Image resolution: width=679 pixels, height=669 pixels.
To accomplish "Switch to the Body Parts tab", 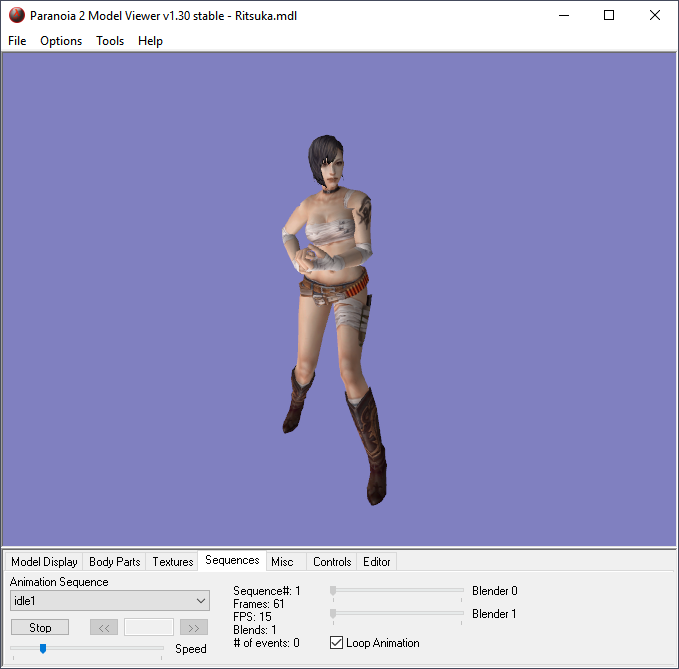I will [115, 562].
